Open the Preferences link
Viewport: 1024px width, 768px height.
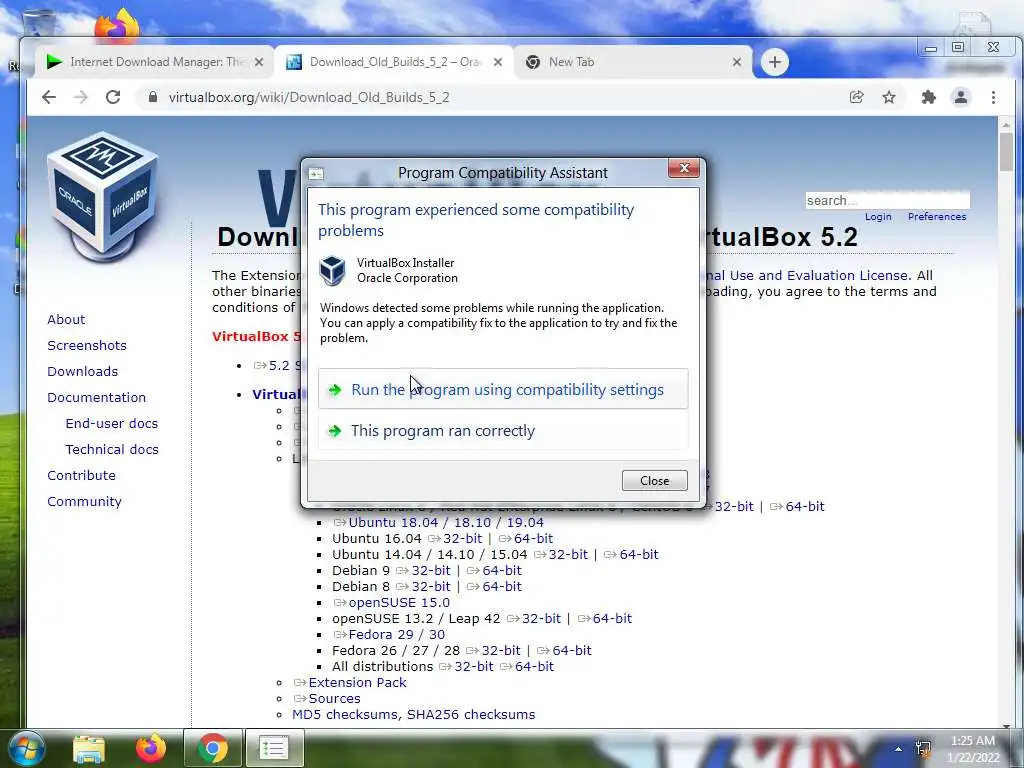tap(936, 217)
